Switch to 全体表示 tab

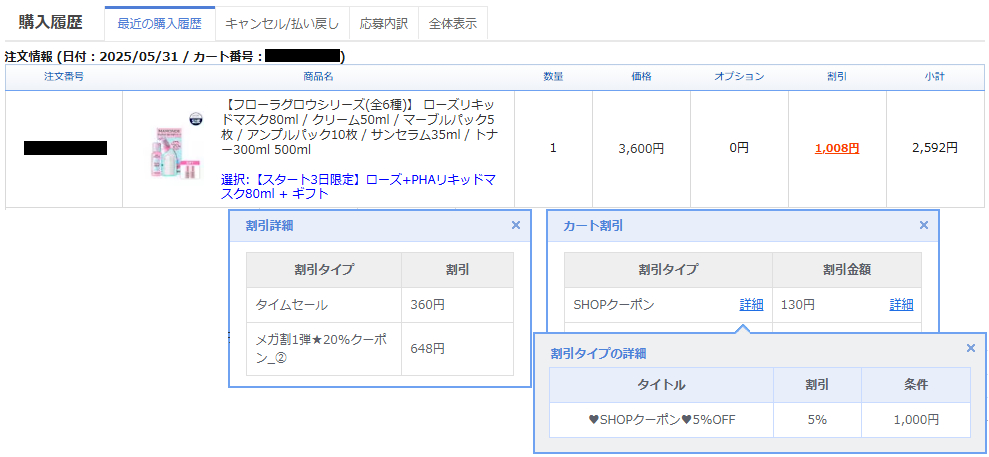[453, 24]
